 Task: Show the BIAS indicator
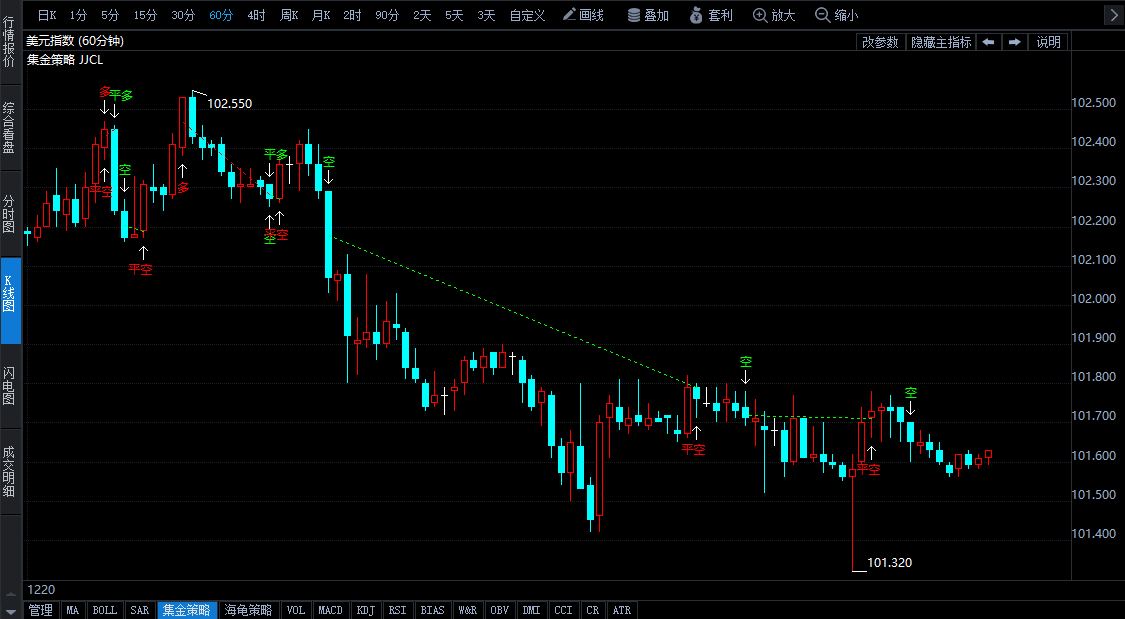point(433,610)
